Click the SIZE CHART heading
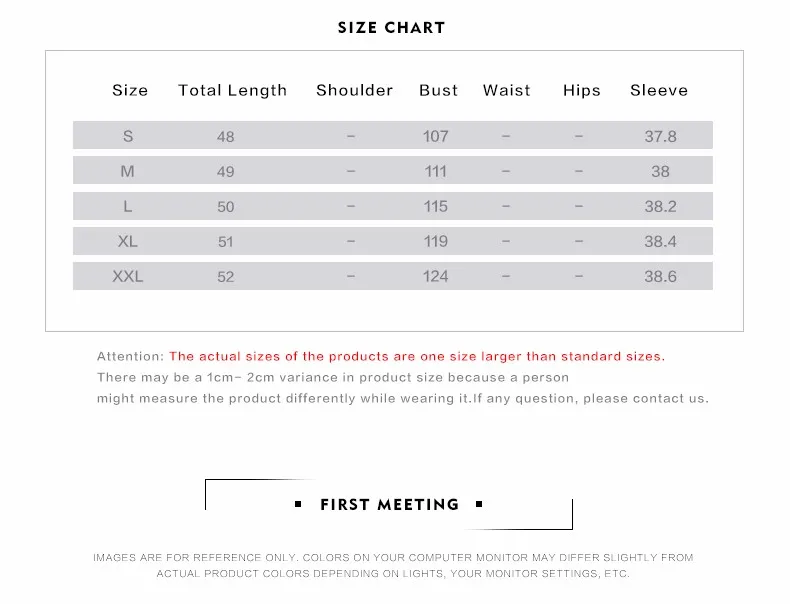 pyautogui.click(x=391, y=28)
